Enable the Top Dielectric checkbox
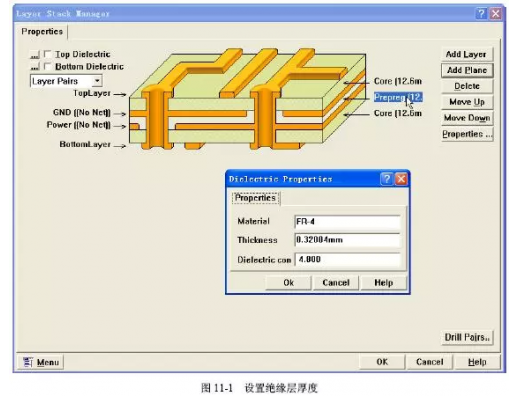 tap(48, 54)
